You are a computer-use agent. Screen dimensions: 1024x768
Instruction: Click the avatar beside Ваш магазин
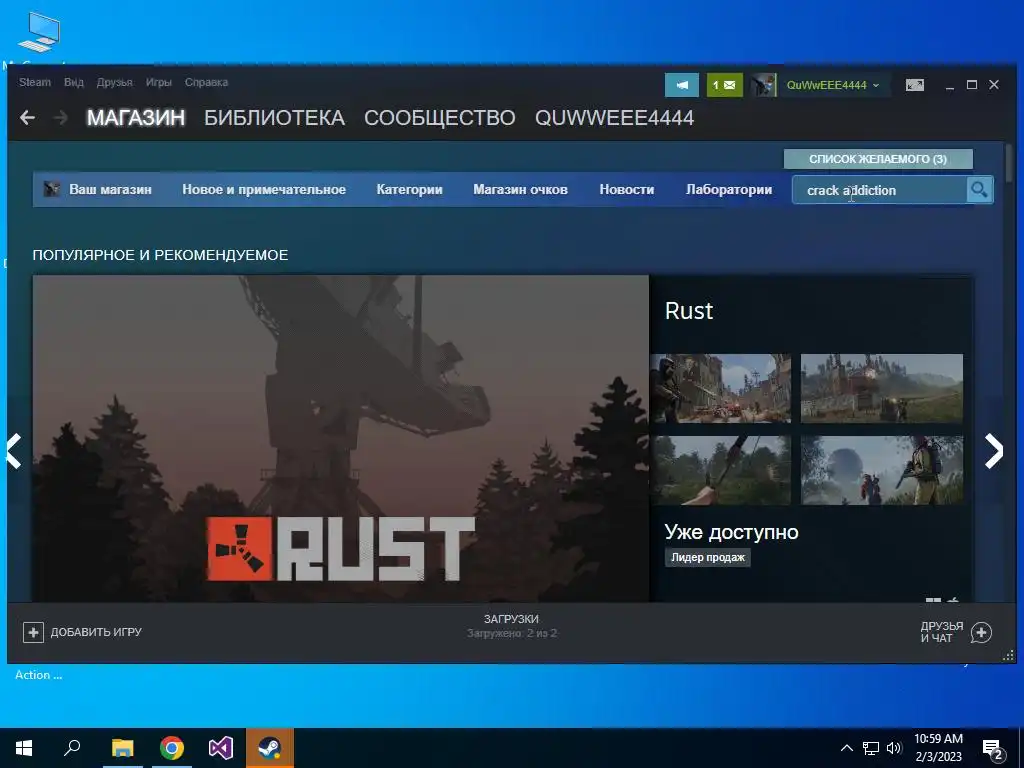tap(52, 189)
